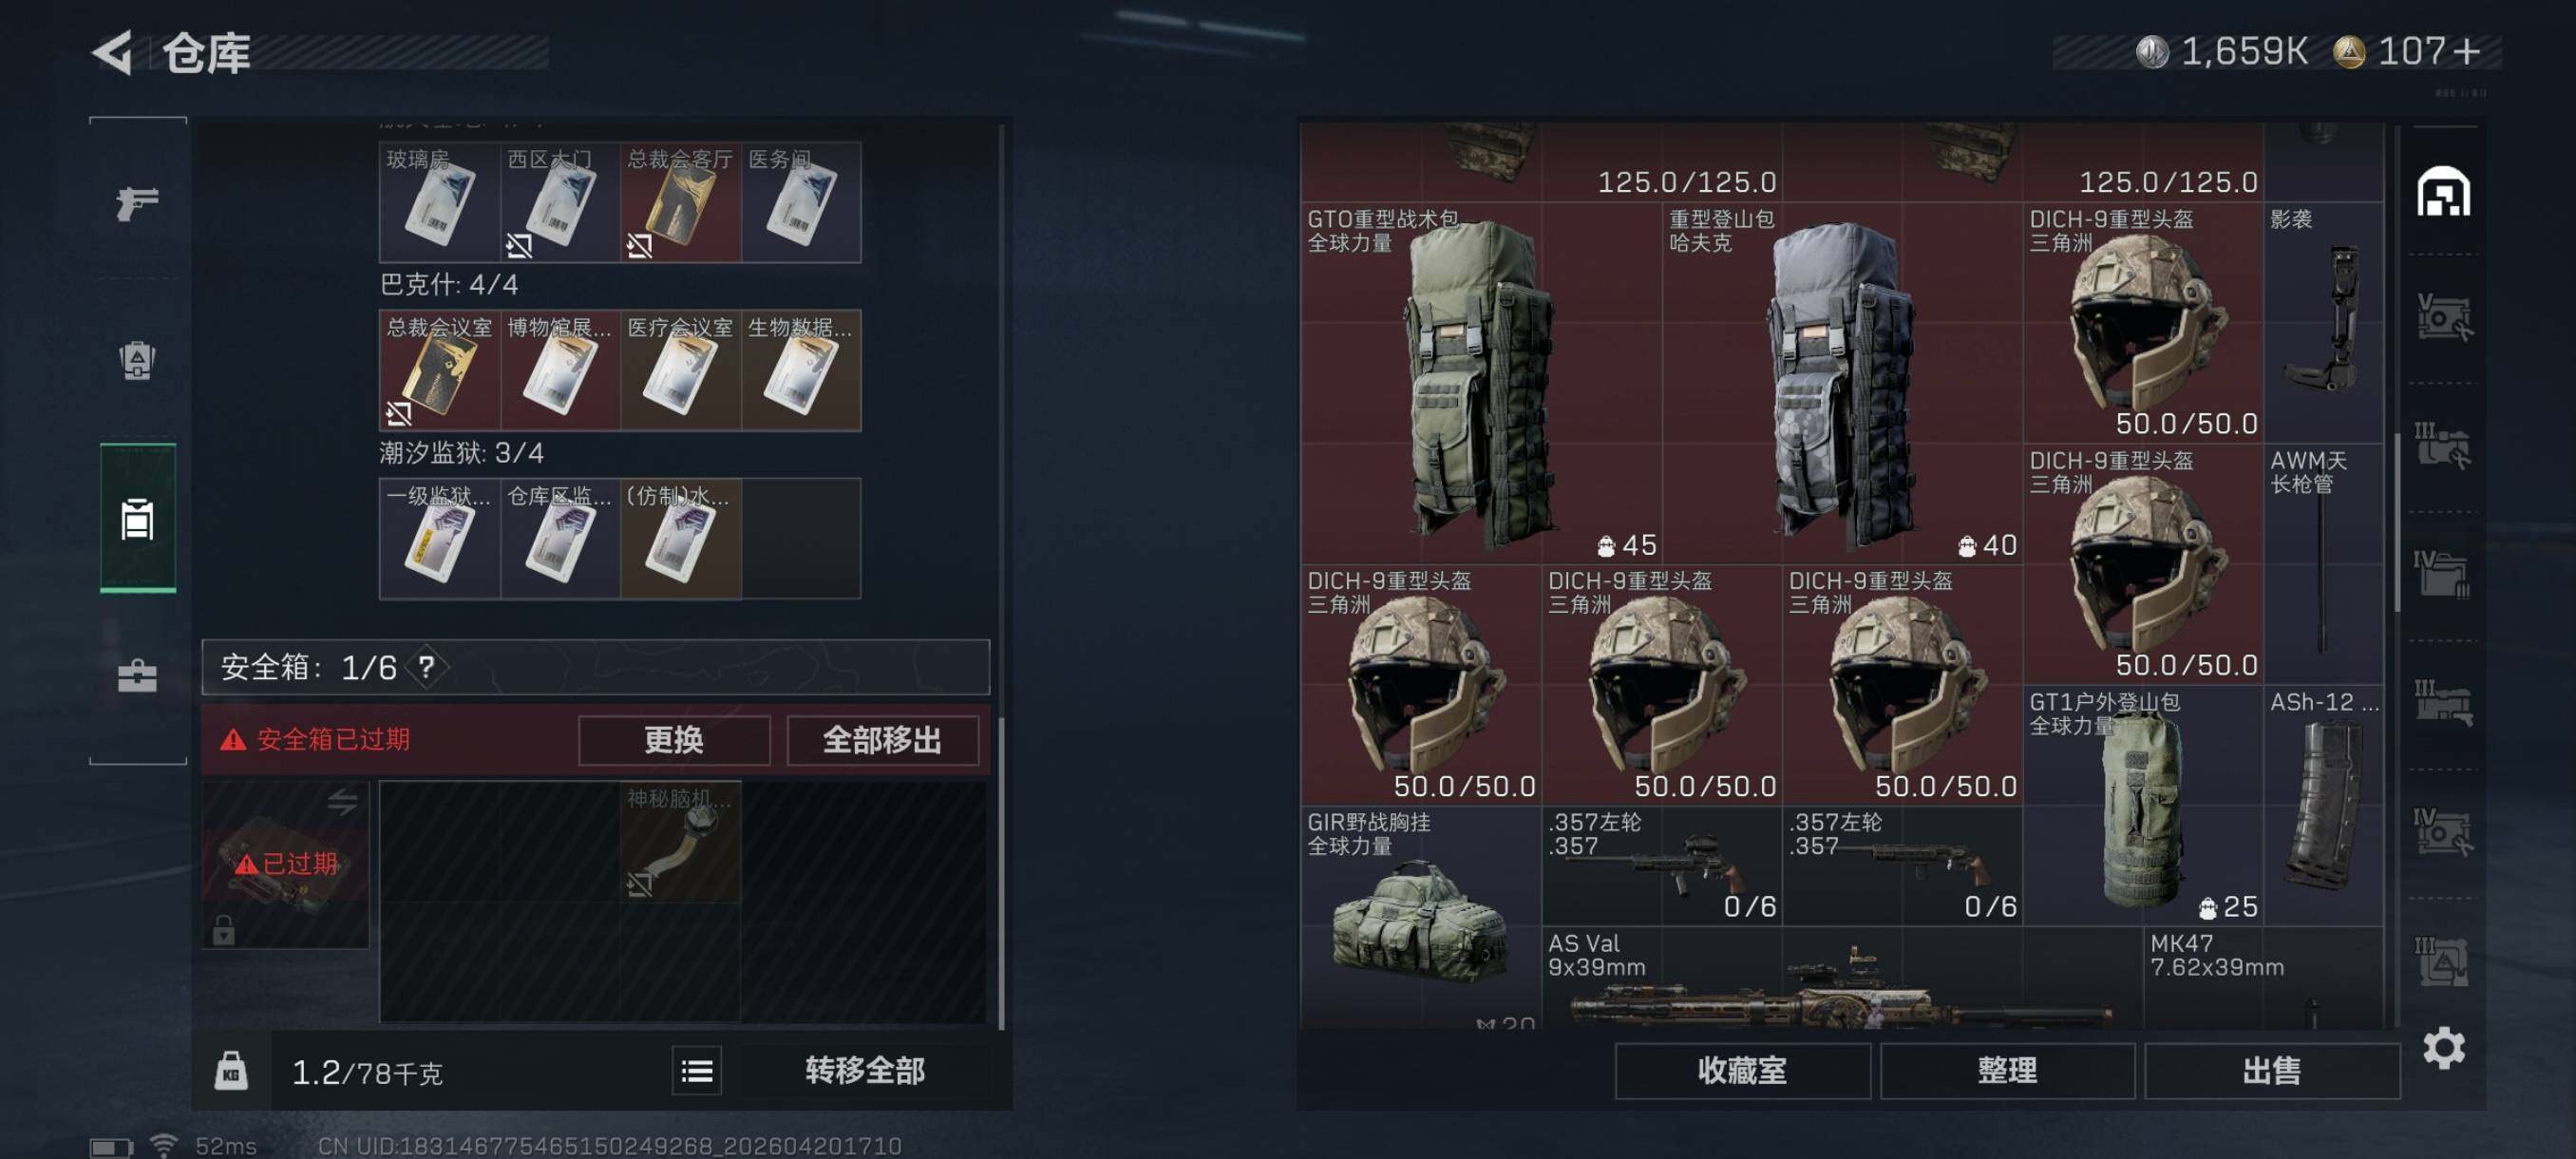The image size is (2576, 1159).
Task: Open the backpack category in left sidebar
Action: (x=137, y=360)
